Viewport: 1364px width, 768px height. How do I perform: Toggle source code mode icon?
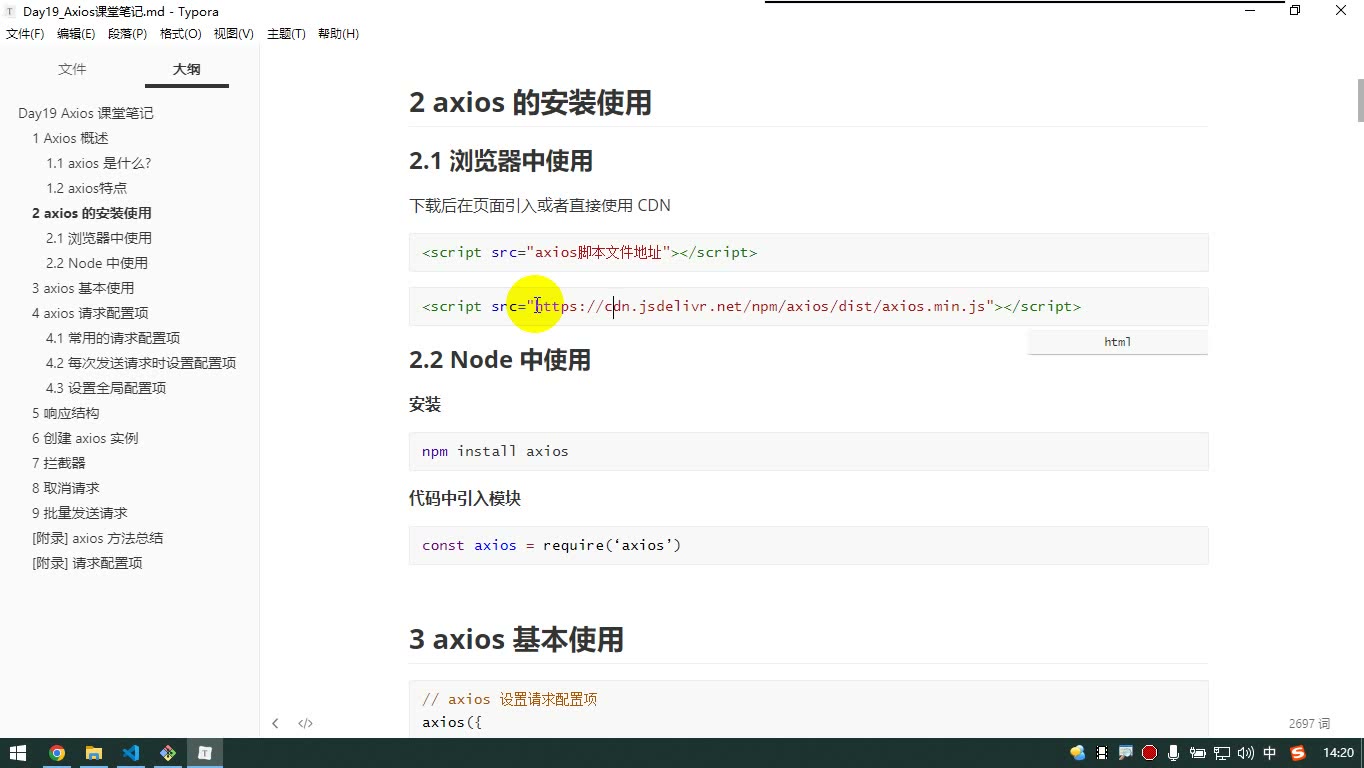[x=305, y=723]
